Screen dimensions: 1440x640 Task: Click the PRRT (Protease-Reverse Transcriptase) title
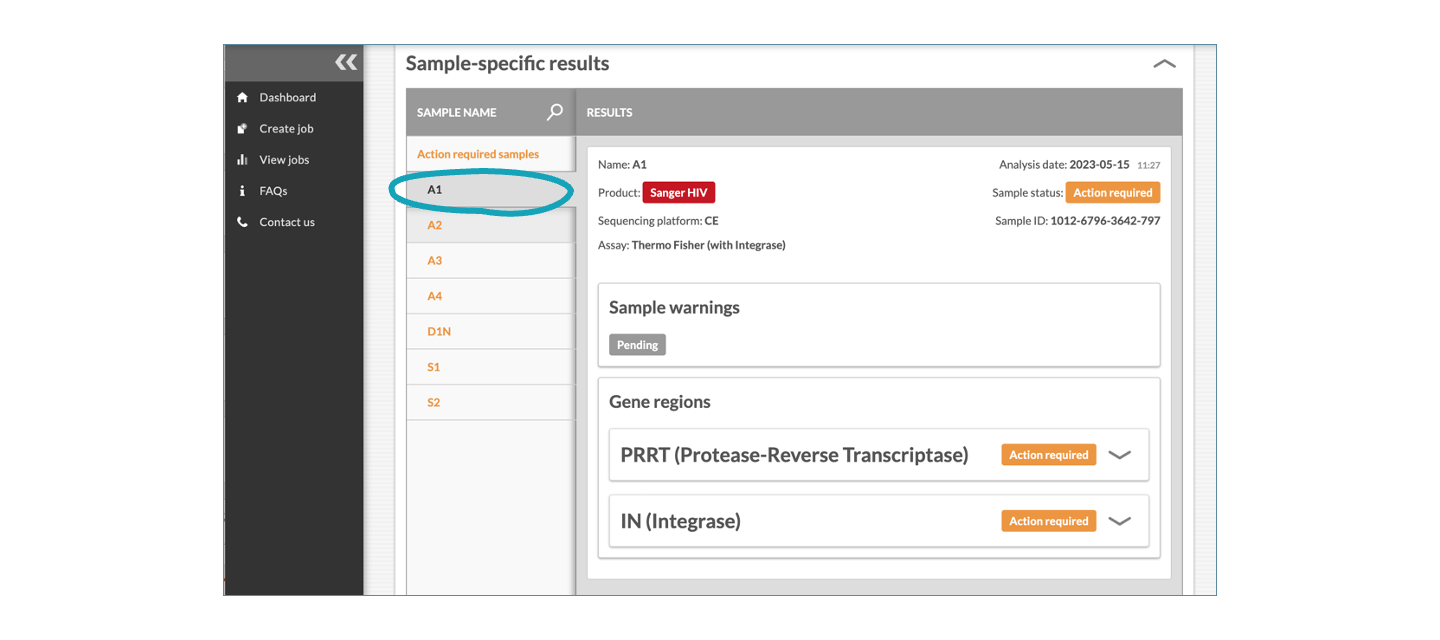coord(794,455)
